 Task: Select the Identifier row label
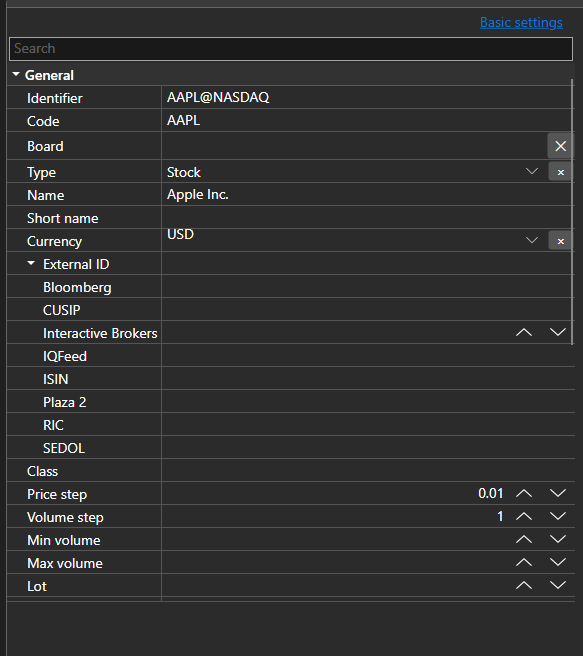pyautogui.click(x=55, y=98)
